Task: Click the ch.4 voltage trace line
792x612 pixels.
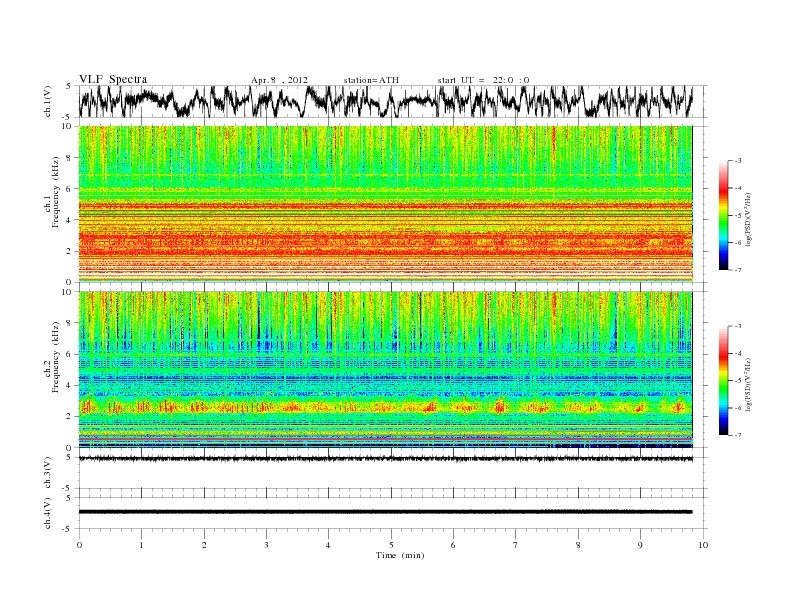Action: point(385,512)
